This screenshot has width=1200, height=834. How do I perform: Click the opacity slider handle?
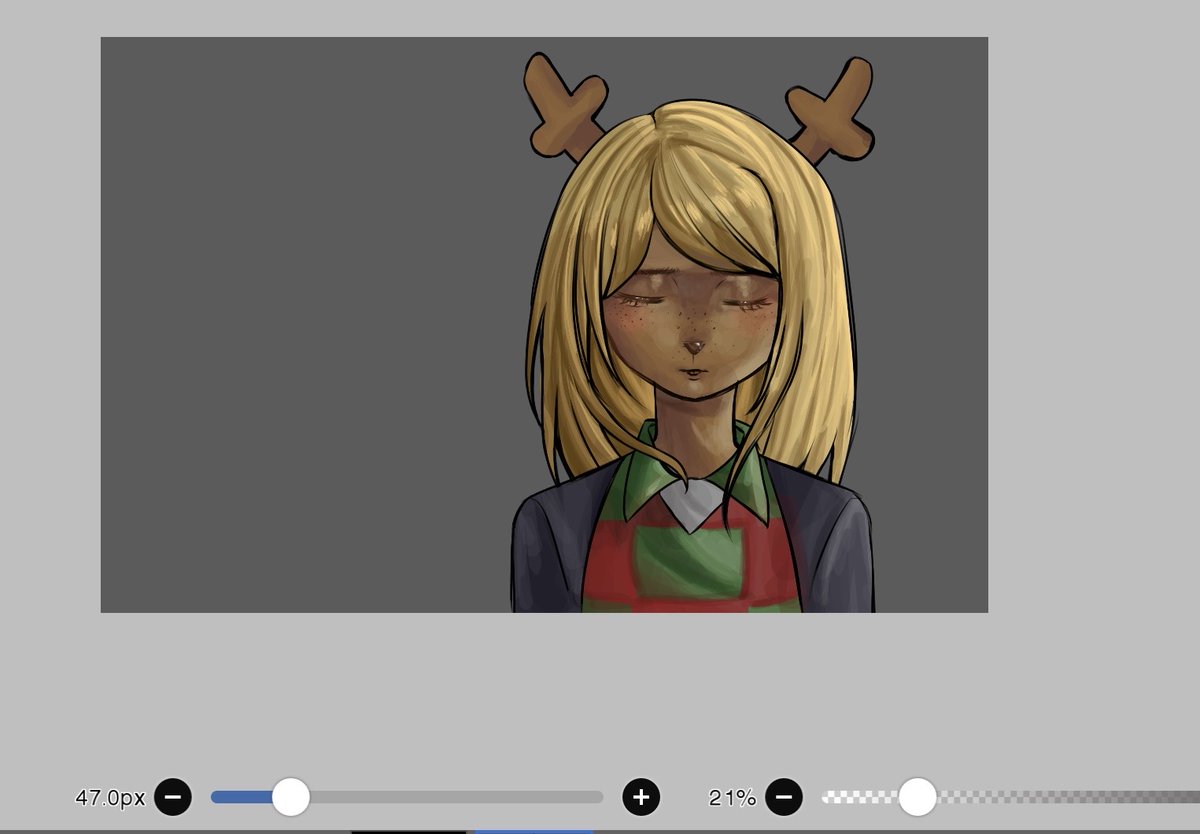click(917, 797)
